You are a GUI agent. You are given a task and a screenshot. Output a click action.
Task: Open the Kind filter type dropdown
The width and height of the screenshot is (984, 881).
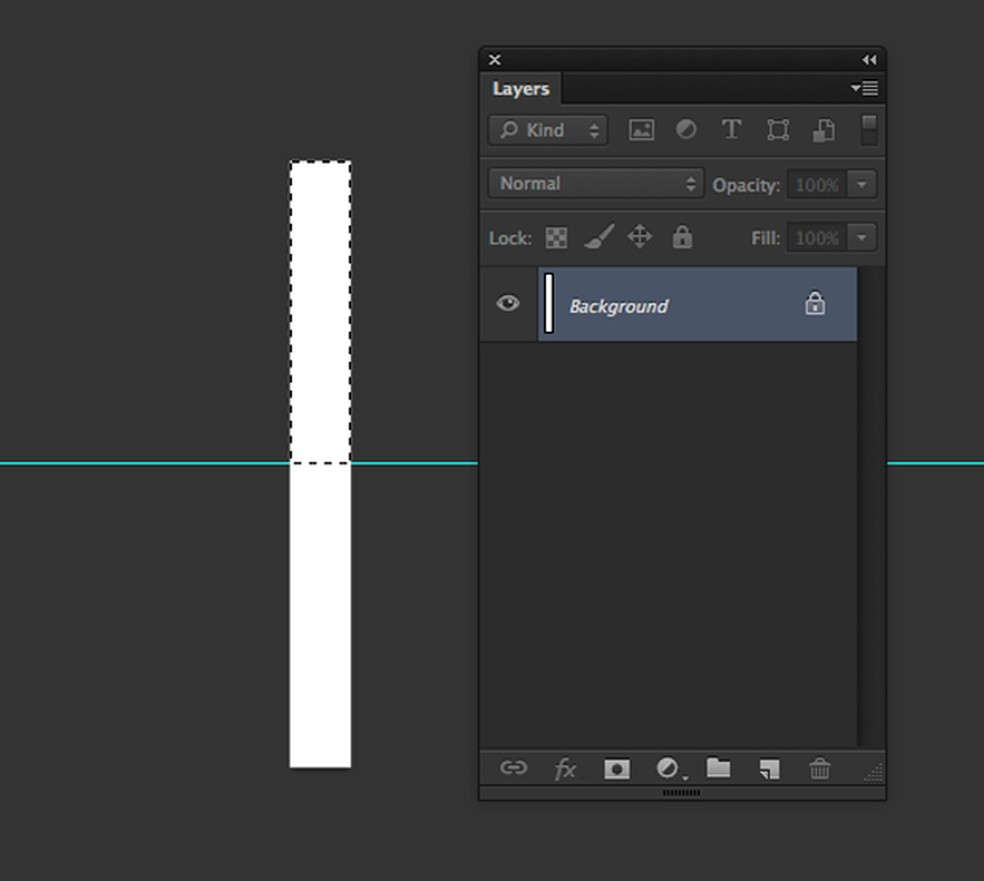[548, 130]
